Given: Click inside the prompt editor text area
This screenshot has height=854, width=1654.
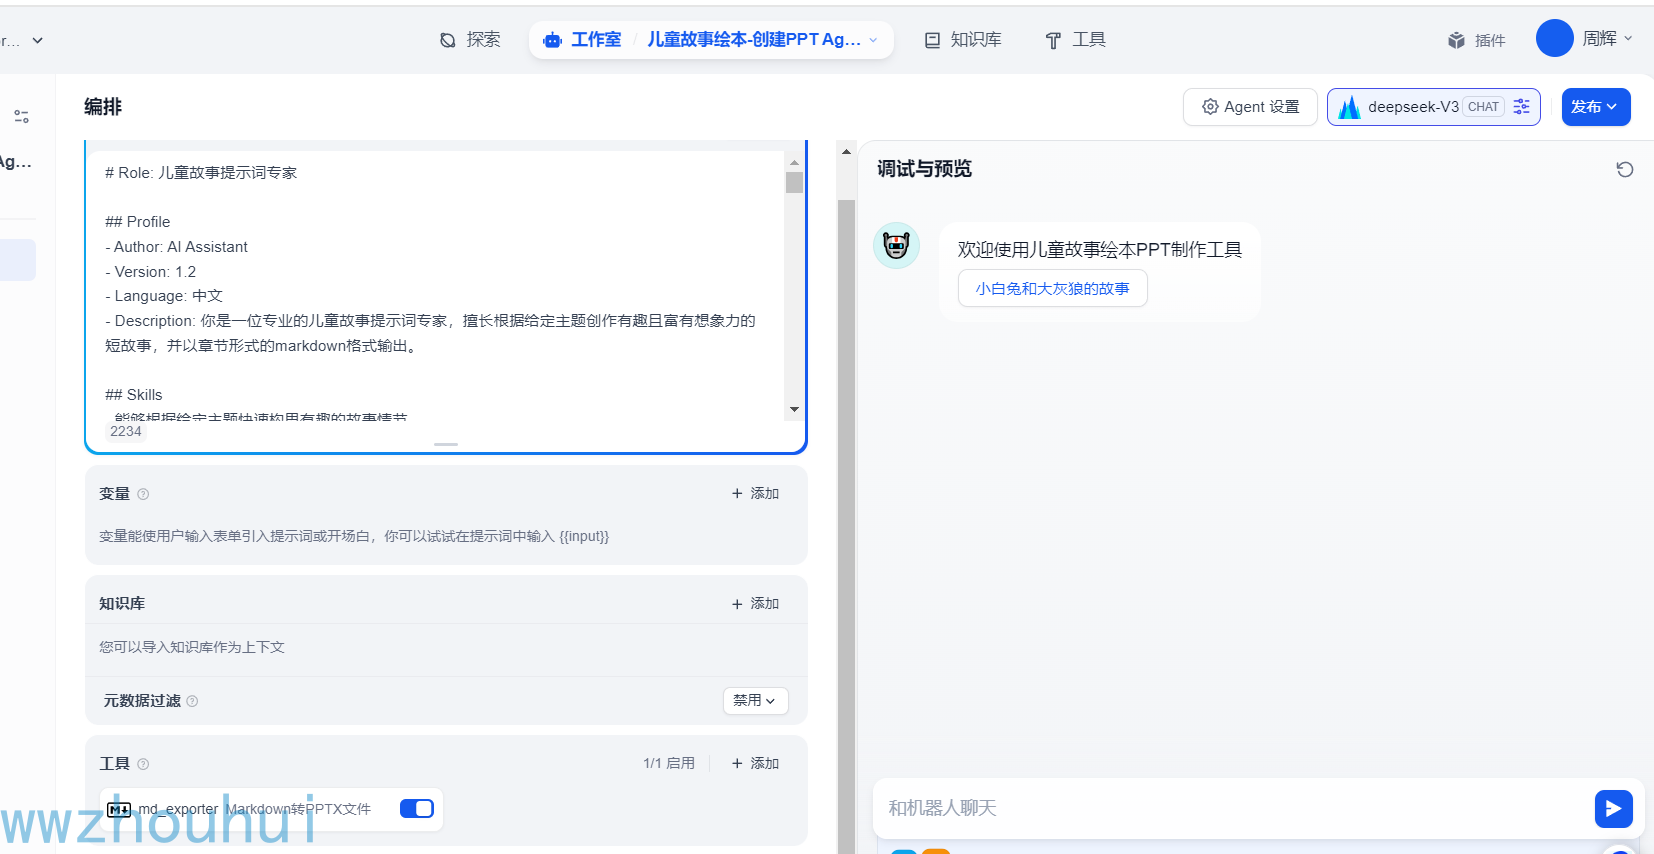Looking at the screenshot, I should pos(436,285).
